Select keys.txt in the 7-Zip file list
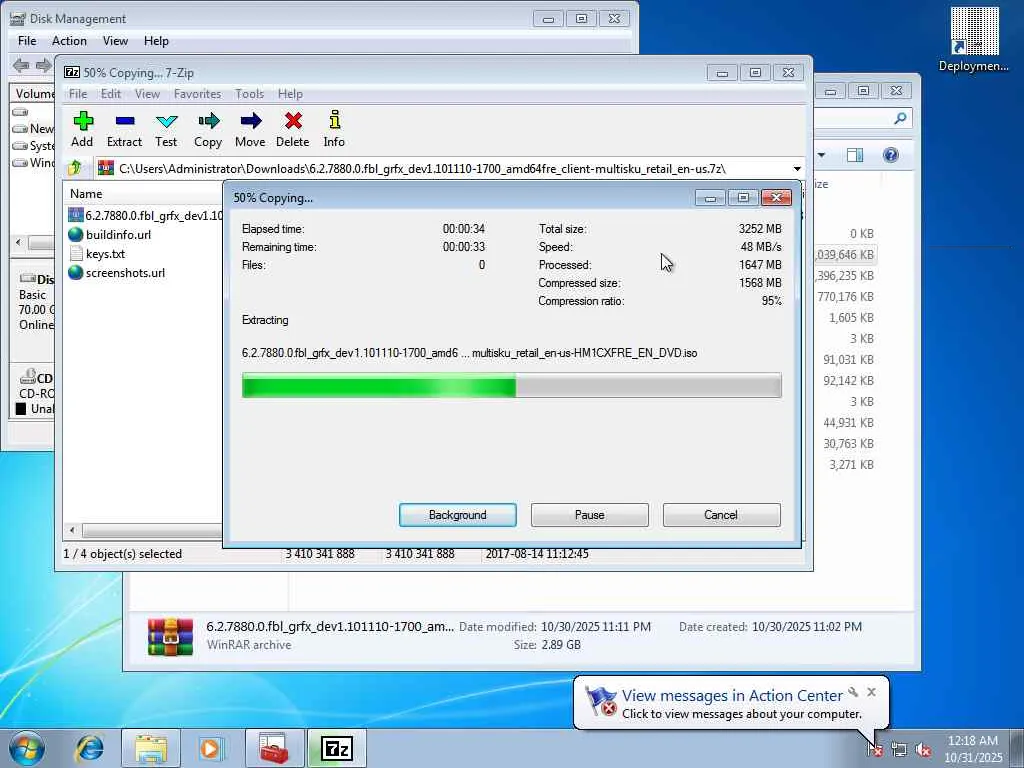This screenshot has width=1024, height=768. point(105,253)
